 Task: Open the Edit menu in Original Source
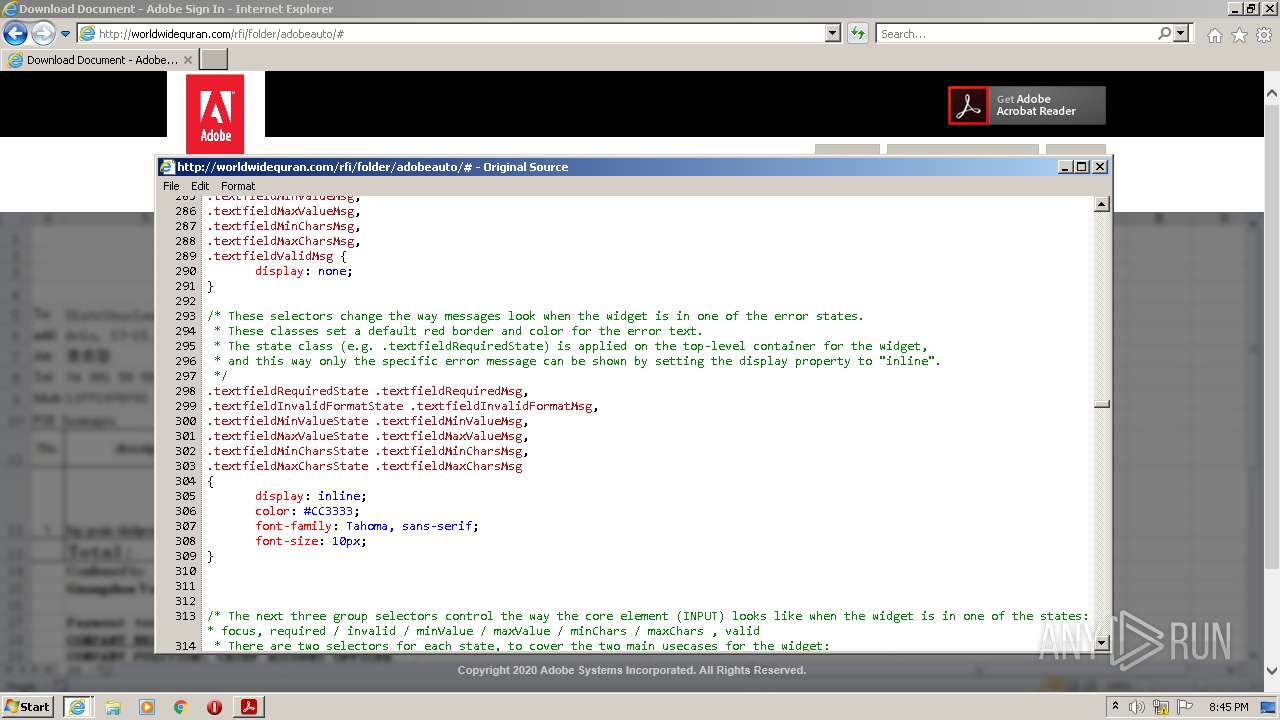point(200,186)
